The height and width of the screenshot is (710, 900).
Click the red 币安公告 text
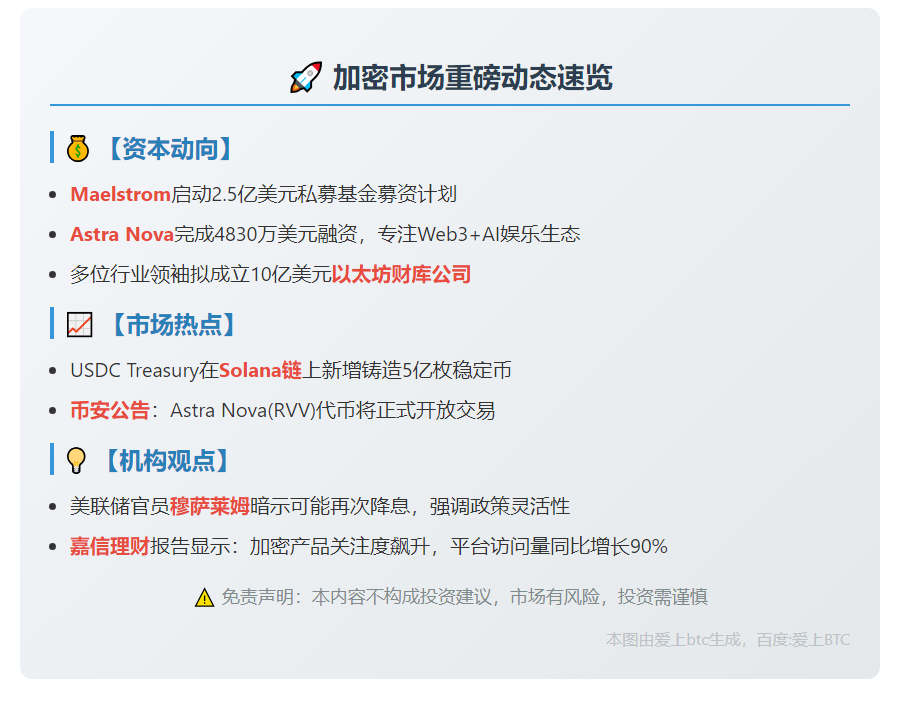(x=109, y=410)
